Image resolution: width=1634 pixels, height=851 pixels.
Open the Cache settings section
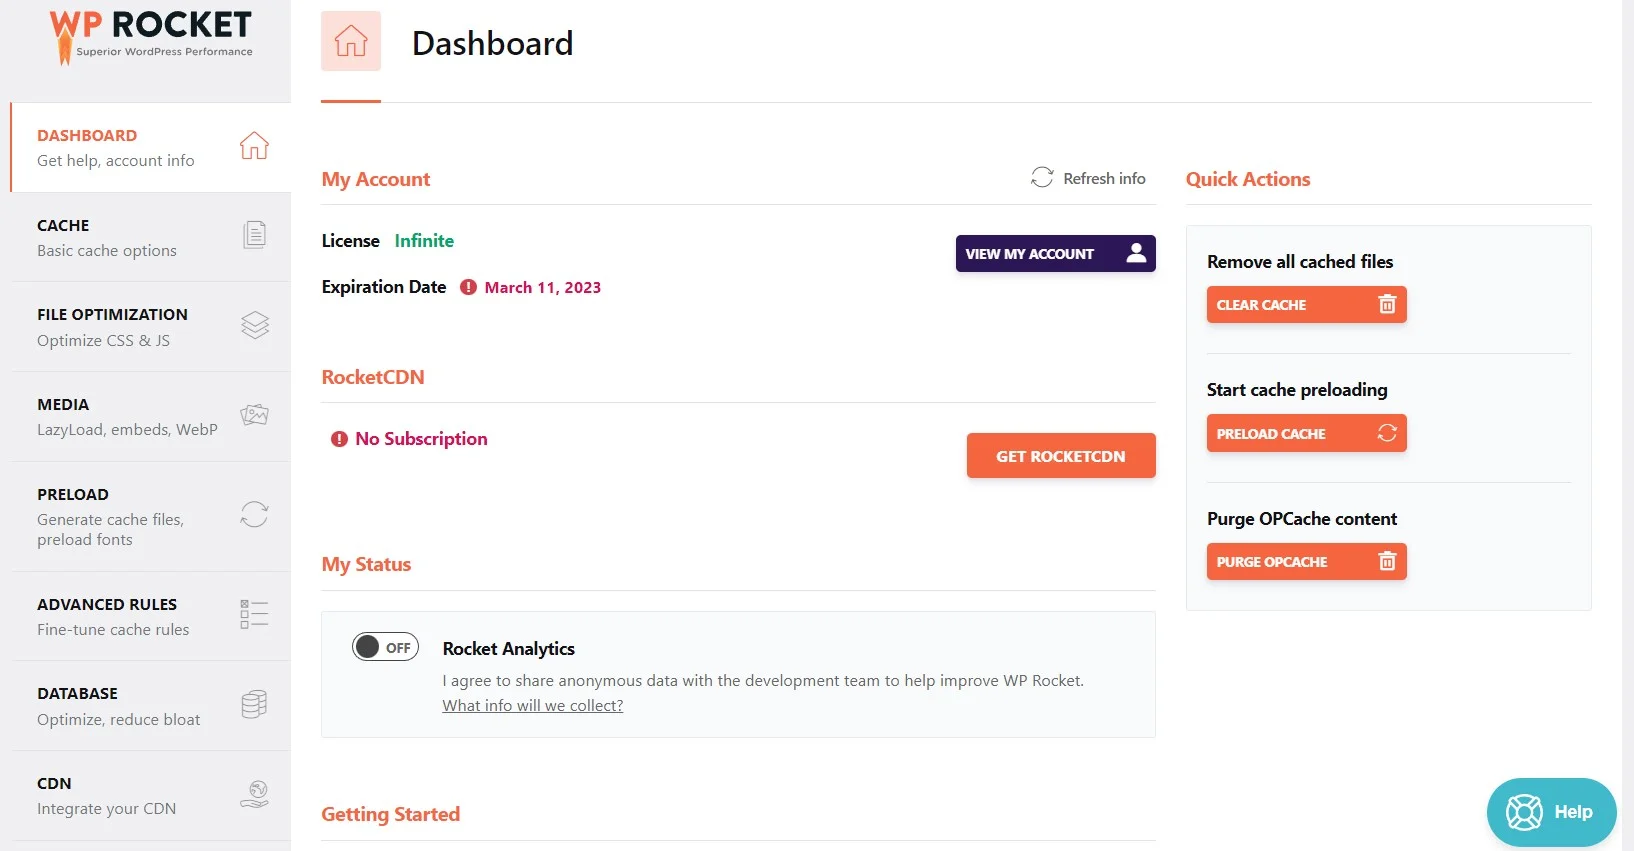pos(151,237)
